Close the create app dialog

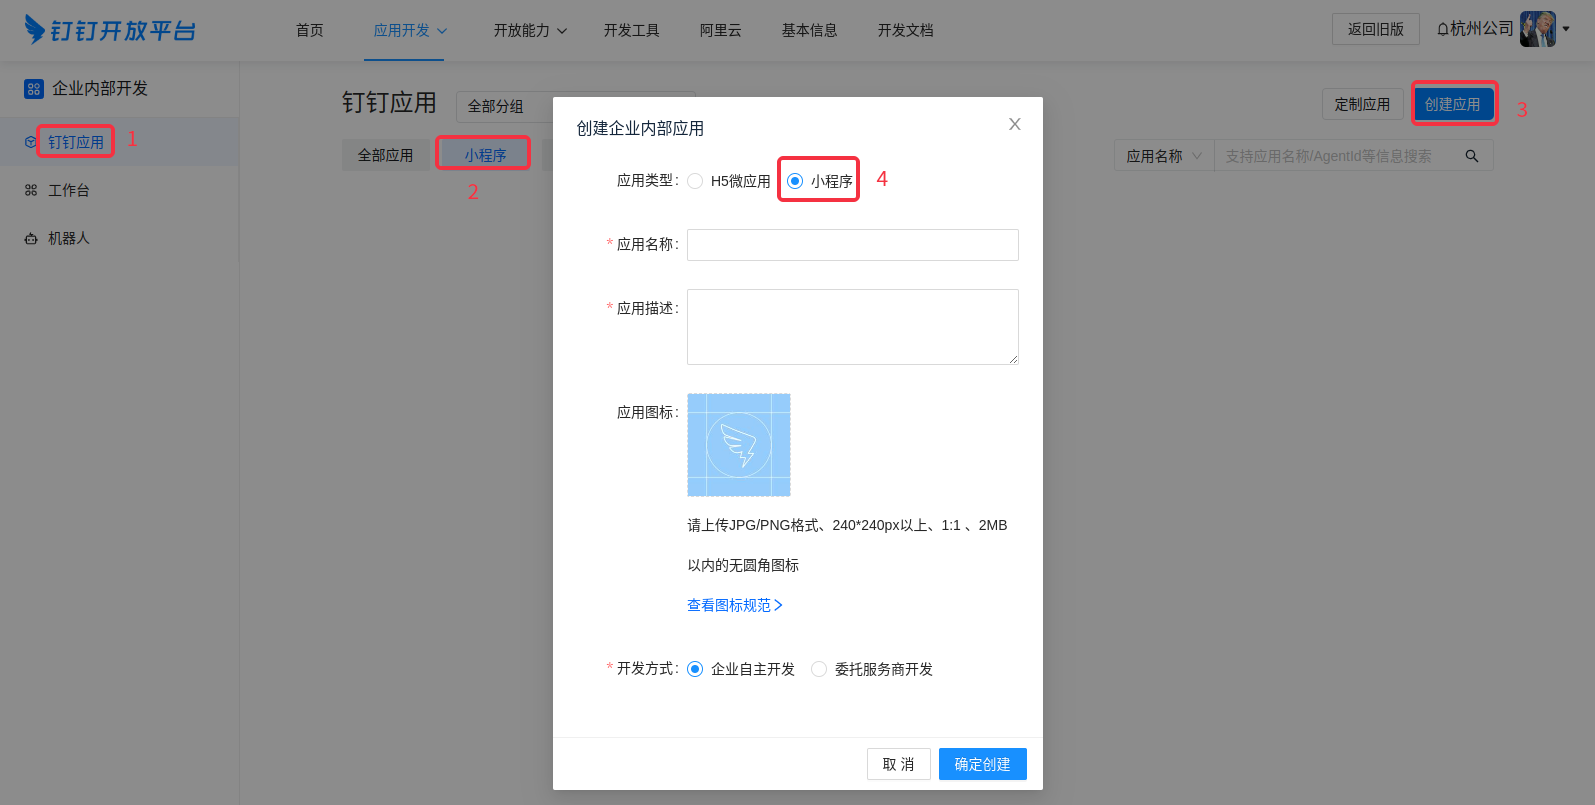pyautogui.click(x=1014, y=124)
